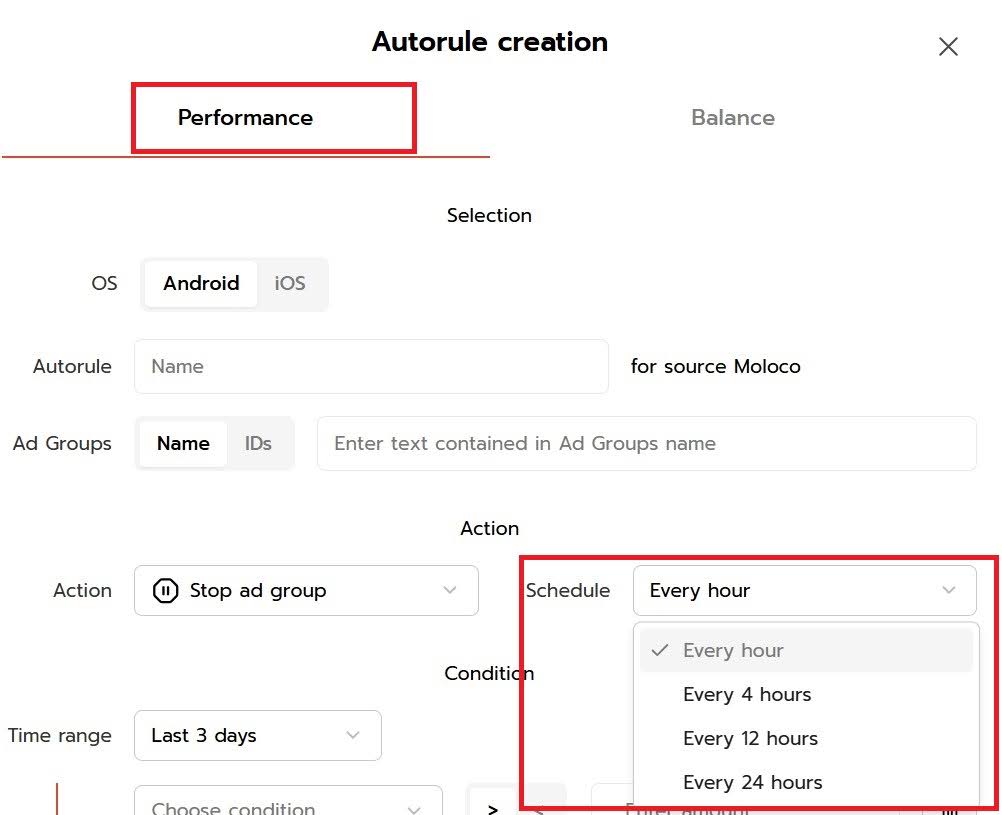Click the Autorule Name input field
1002x815 pixels.
click(x=370, y=366)
